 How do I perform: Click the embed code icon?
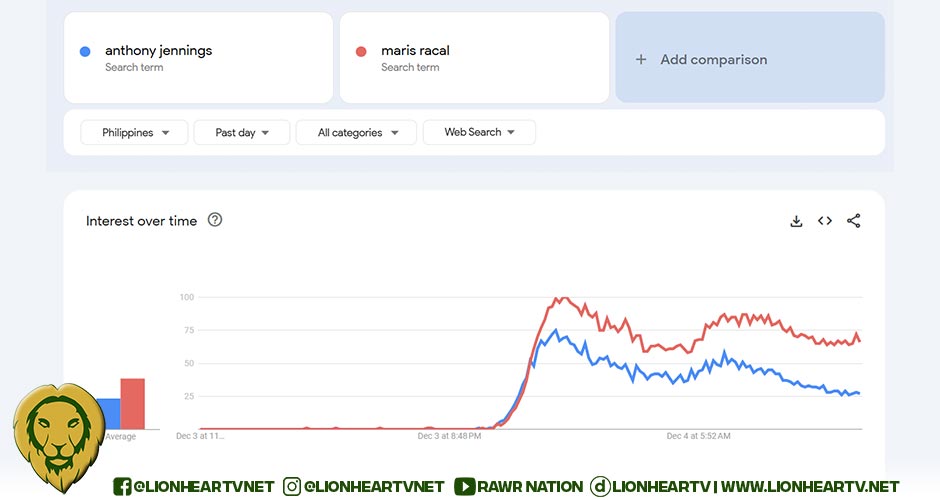825,221
